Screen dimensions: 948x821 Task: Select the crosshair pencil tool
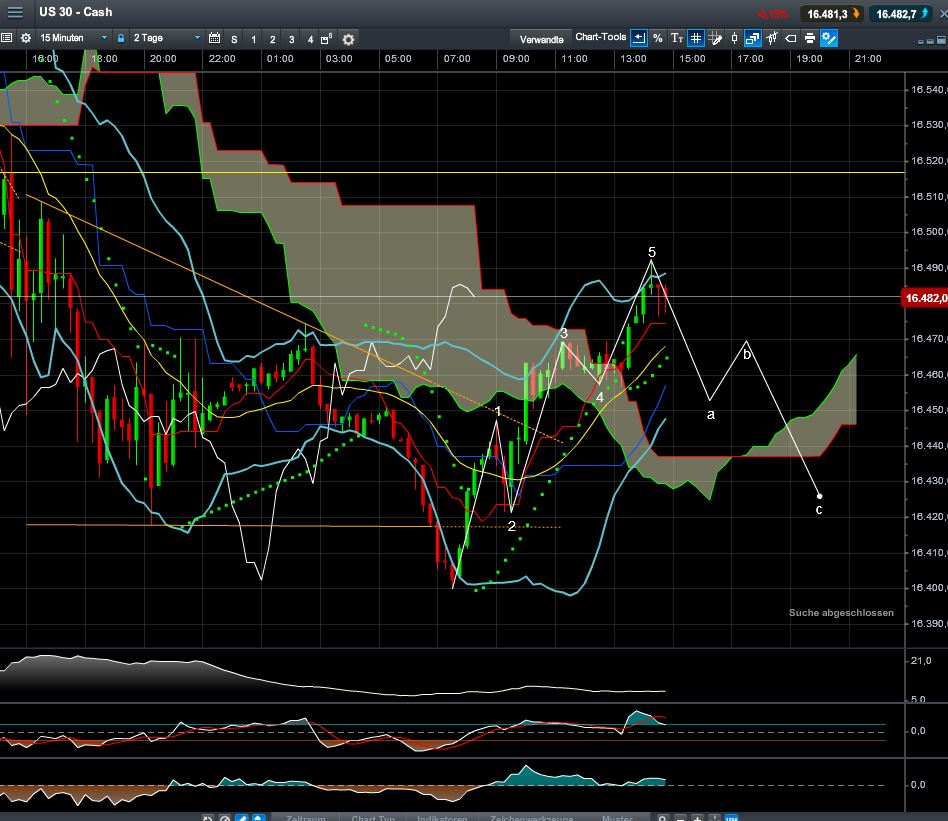pyautogui.click(x=715, y=39)
